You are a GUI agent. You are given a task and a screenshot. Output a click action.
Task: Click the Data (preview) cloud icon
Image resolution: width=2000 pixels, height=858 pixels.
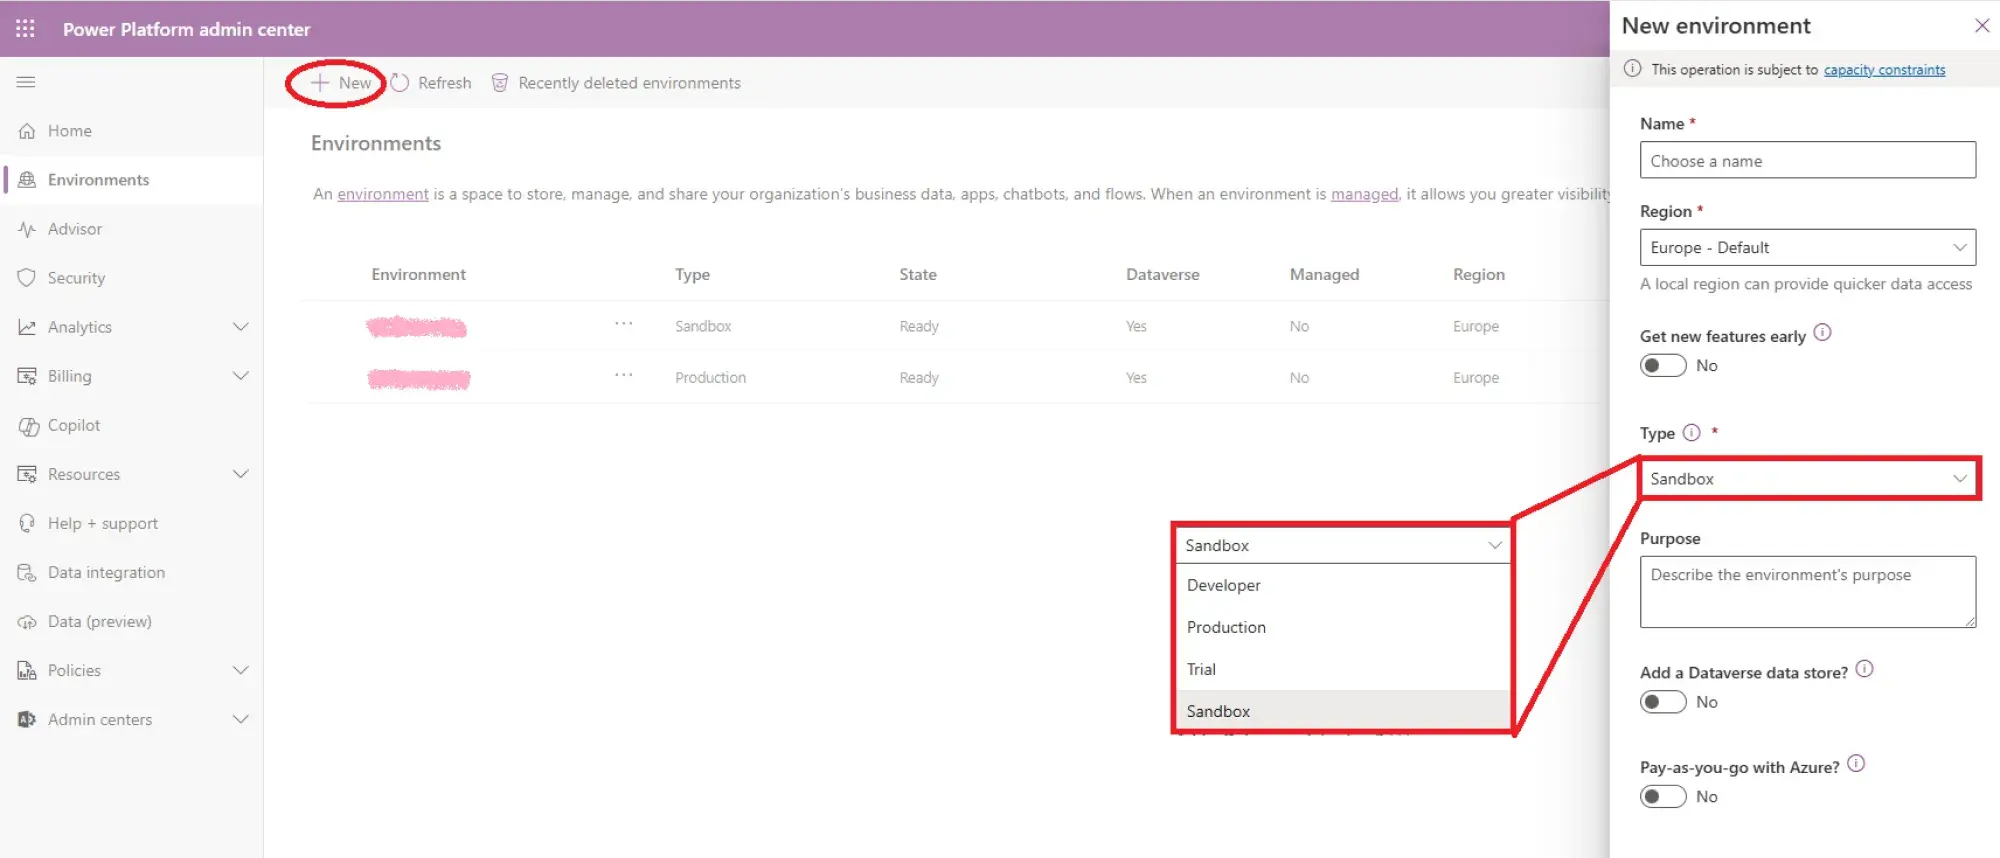(27, 622)
